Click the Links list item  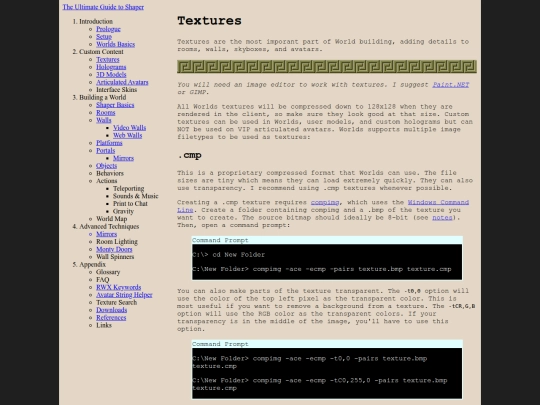coord(104,325)
